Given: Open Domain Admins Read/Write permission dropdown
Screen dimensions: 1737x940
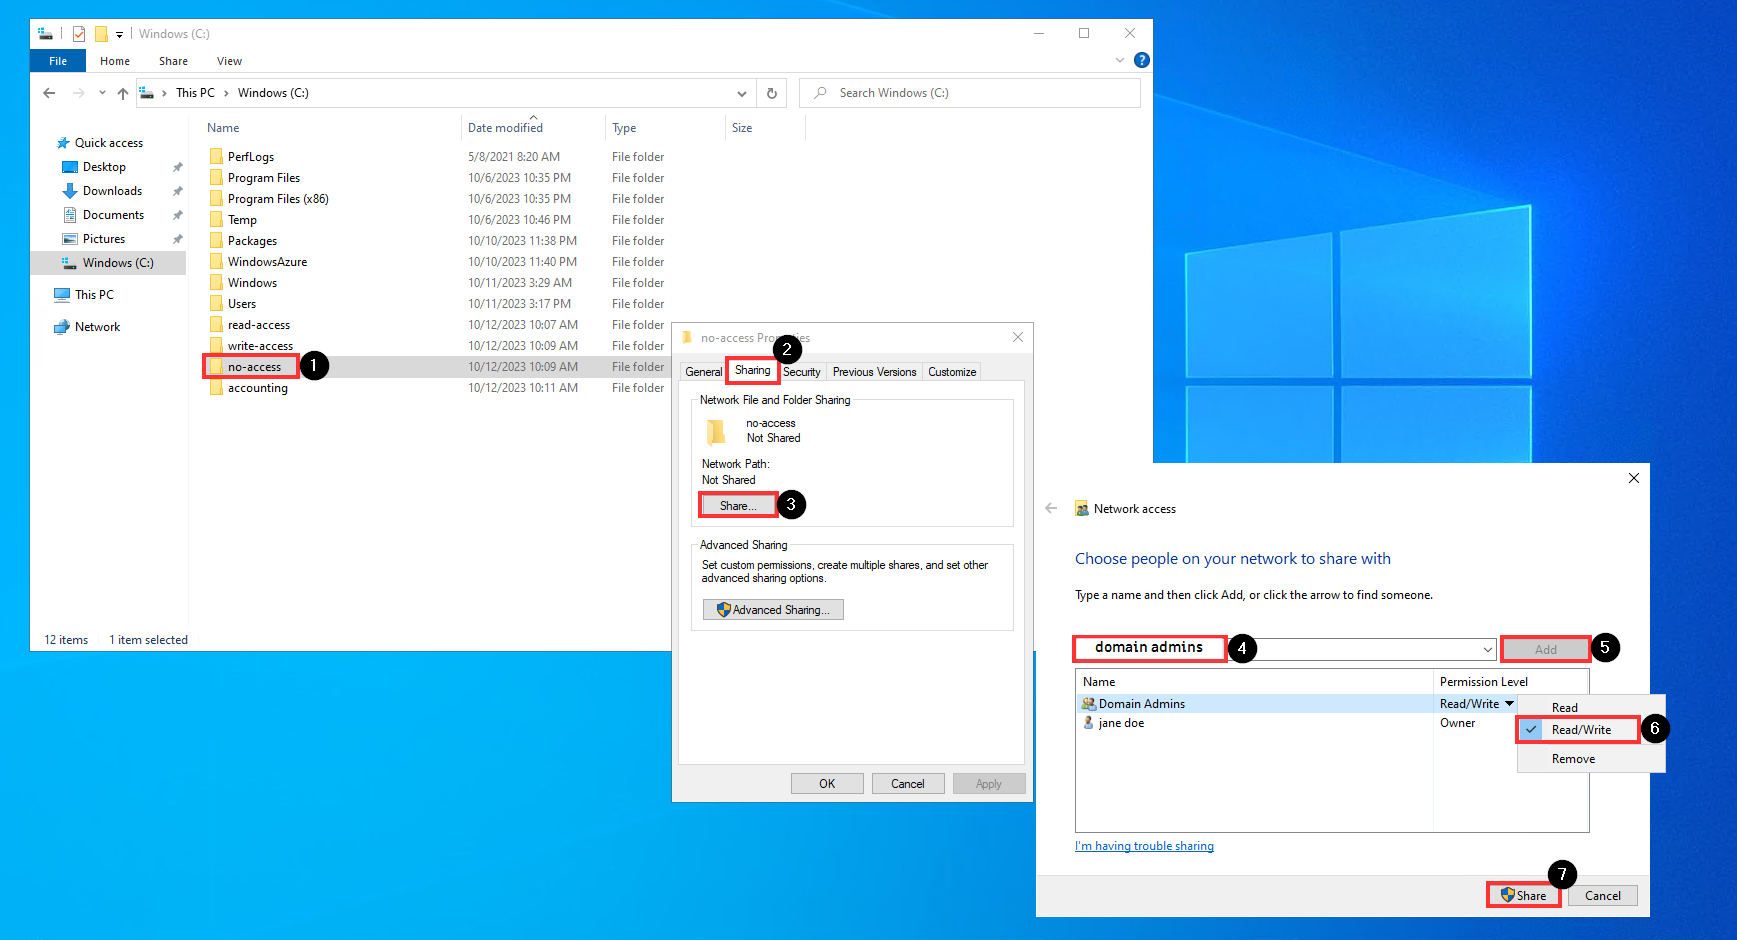Looking at the screenshot, I should 1510,704.
